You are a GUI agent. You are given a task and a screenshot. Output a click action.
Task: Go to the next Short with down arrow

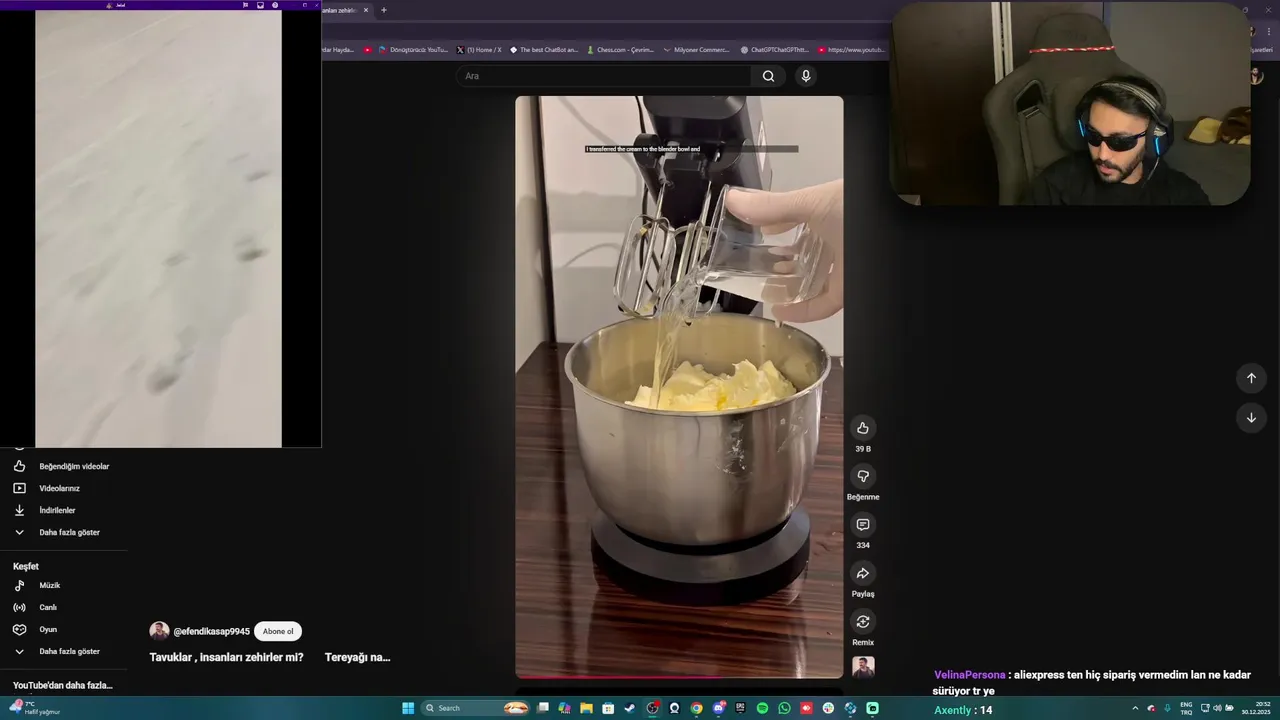coord(1251,418)
